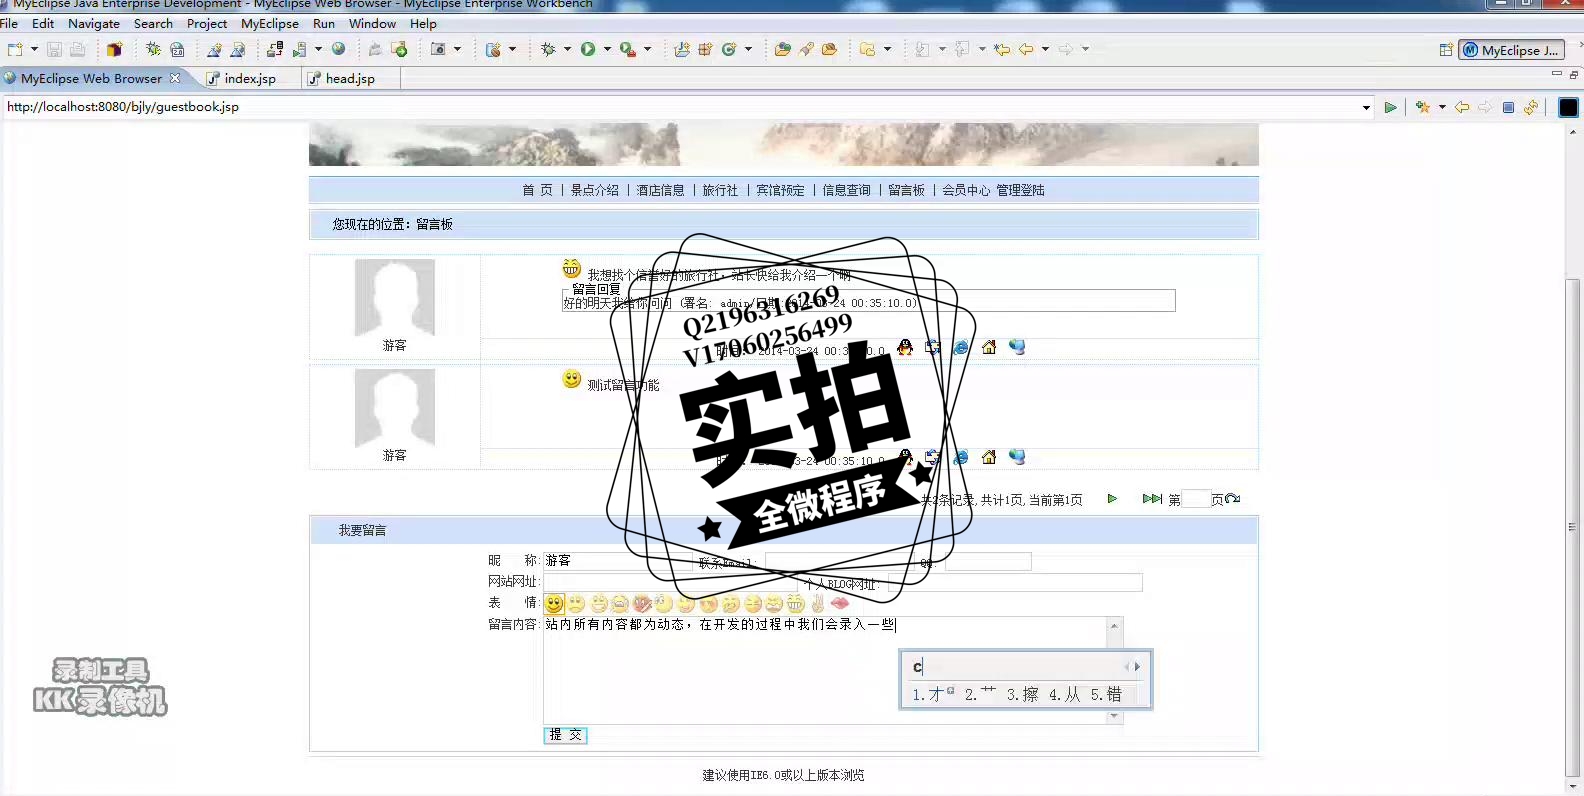Image resolution: width=1584 pixels, height=796 pixels.
Task: Click the 旅行社 navigation link
Action: 720,190
